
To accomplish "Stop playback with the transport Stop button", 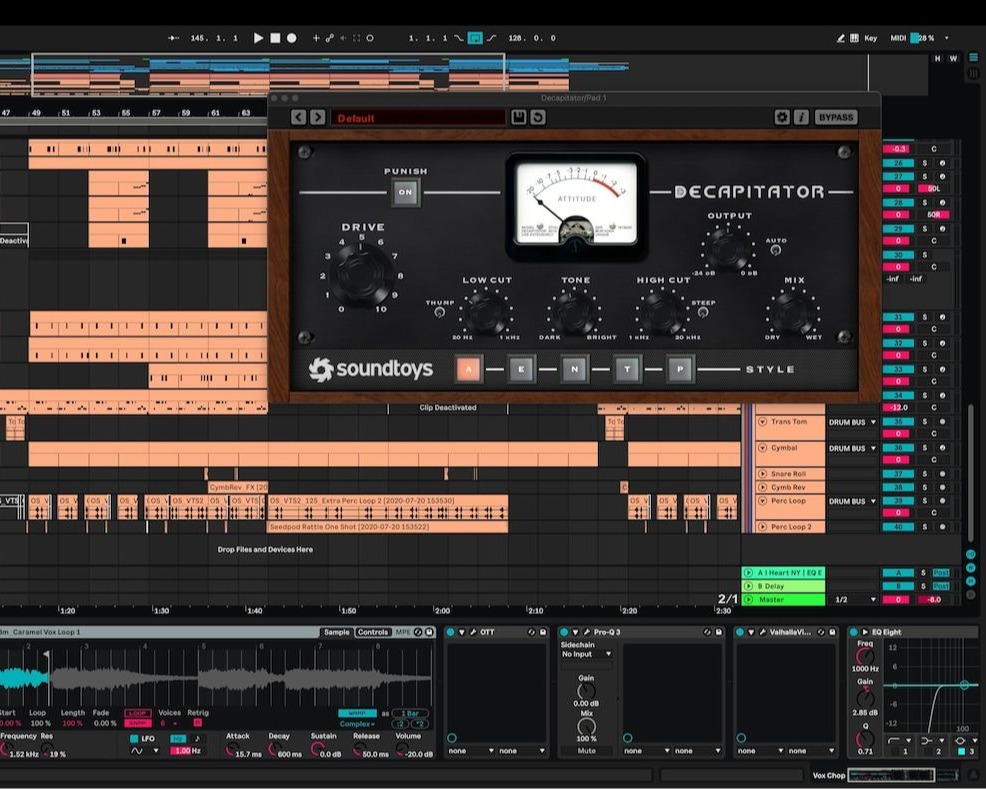I will tap(275, 38).
